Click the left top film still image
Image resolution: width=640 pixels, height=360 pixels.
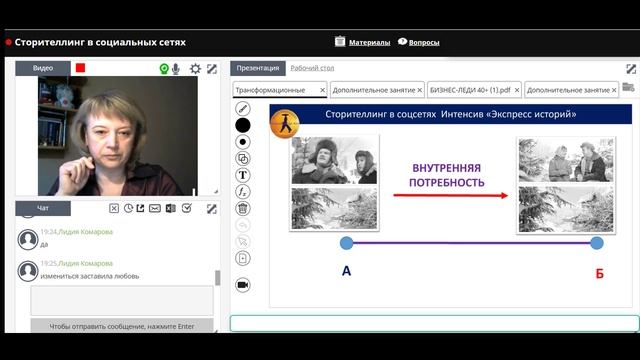pos(334,160)
